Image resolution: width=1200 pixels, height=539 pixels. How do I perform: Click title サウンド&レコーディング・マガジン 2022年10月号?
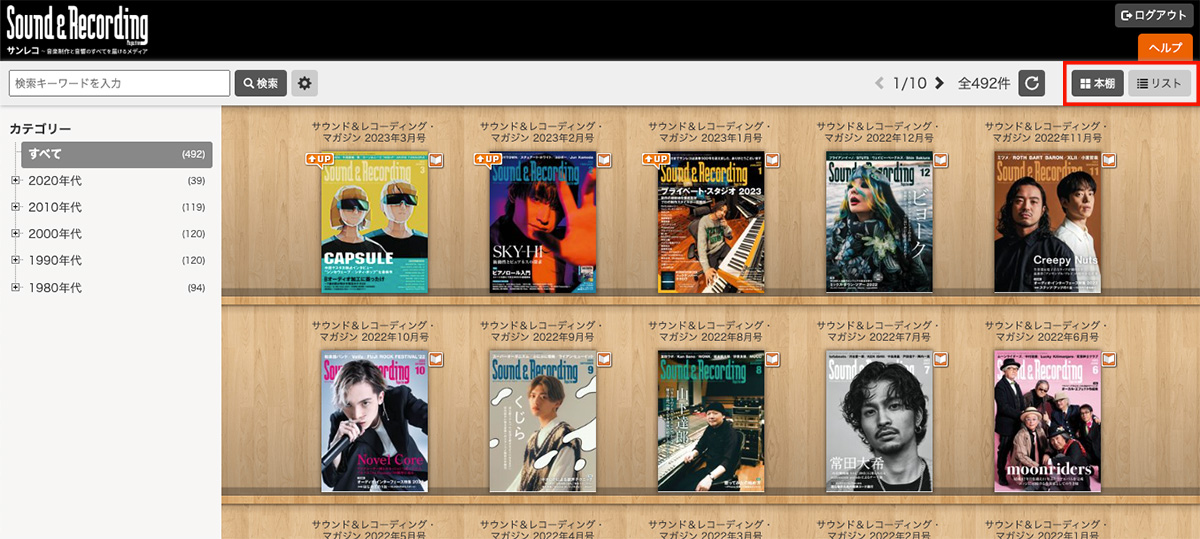tap(375, 332)
